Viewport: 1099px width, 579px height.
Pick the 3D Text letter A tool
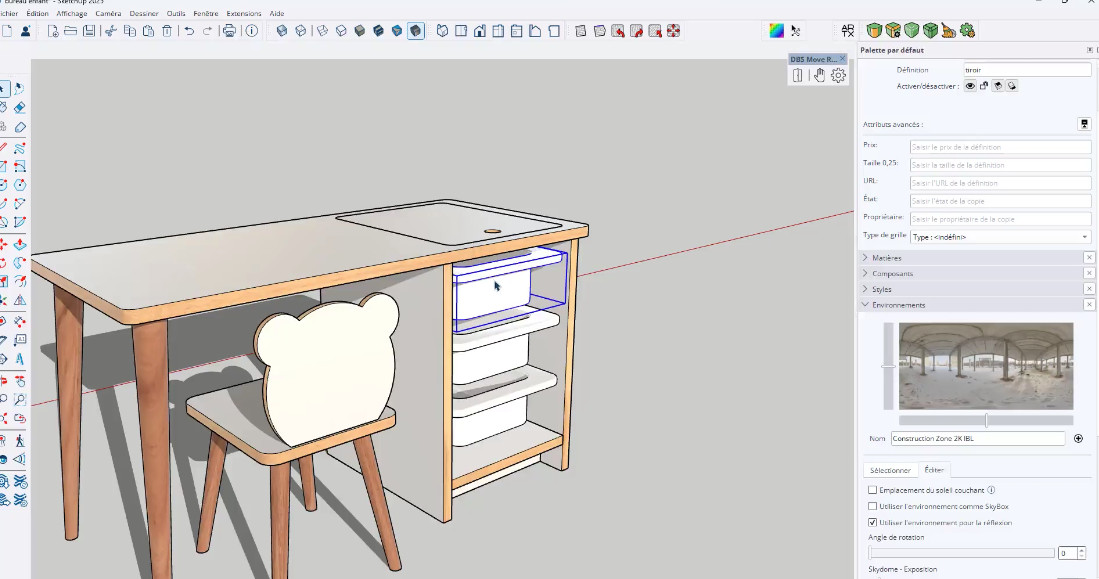tap(20, 359)
